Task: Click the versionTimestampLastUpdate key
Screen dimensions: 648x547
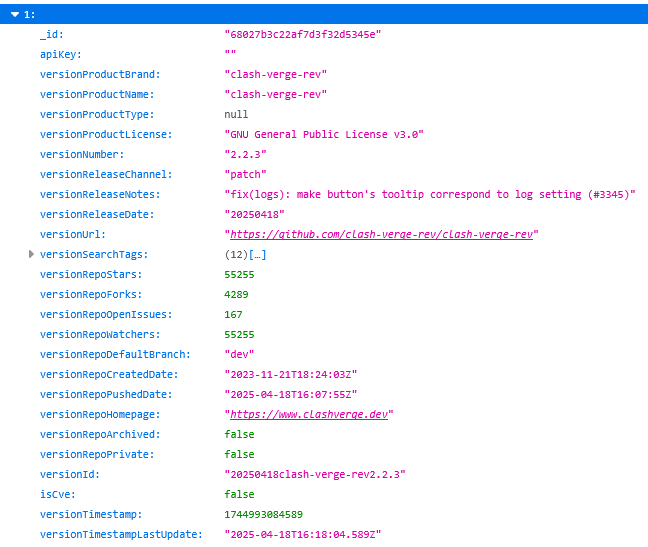Action: [x=121, y=535]
